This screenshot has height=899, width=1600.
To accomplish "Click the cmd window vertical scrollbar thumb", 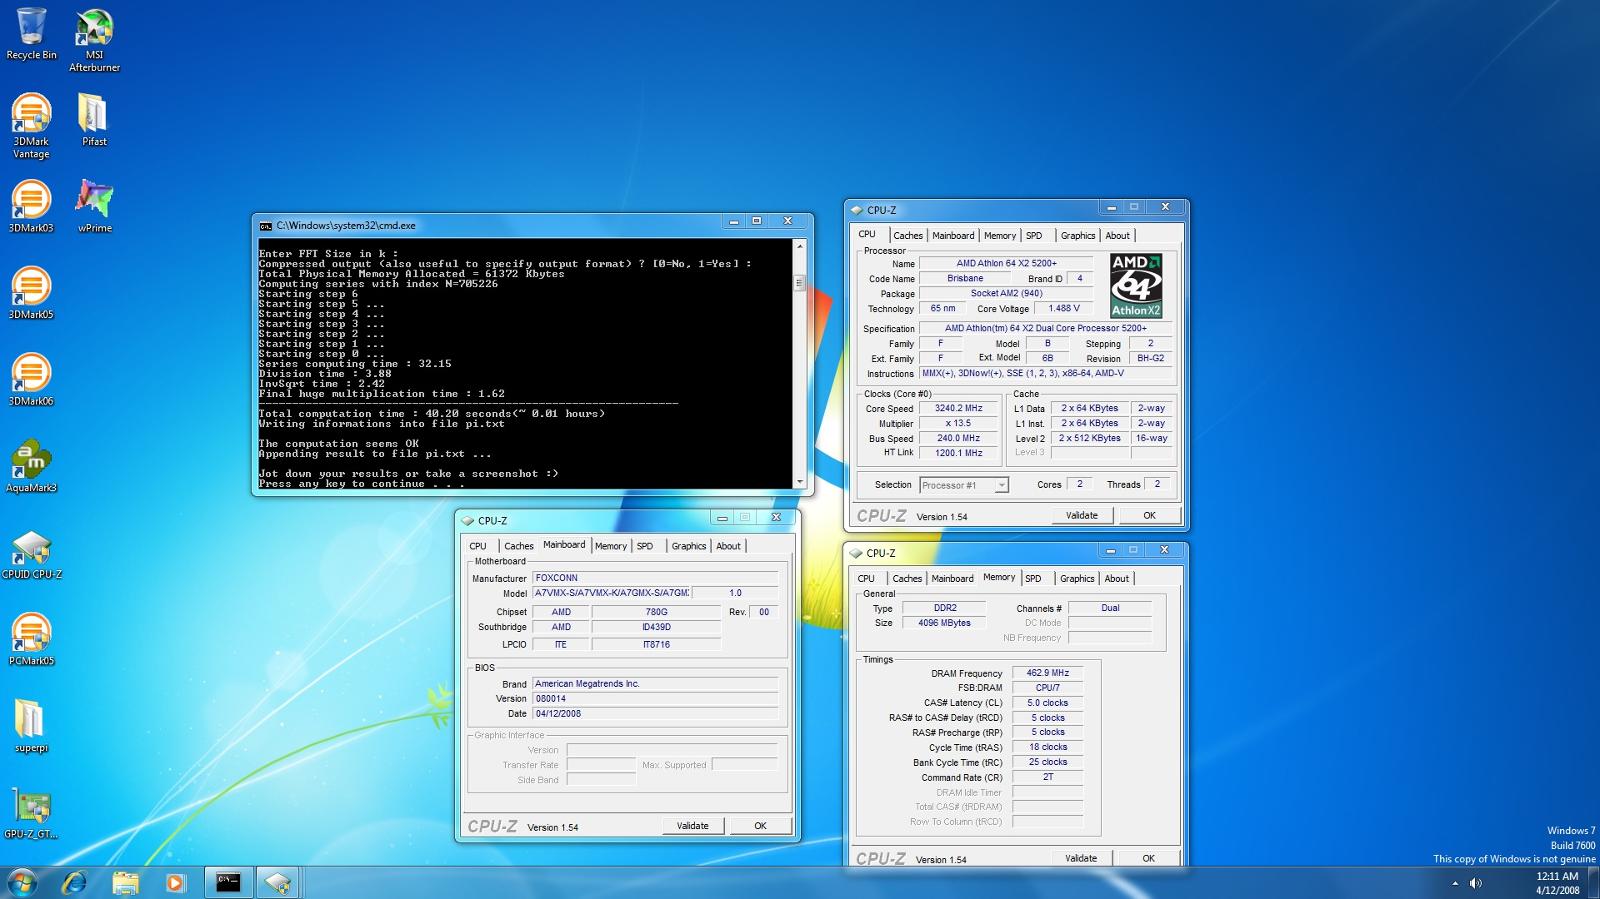I will tap(800, 283).
